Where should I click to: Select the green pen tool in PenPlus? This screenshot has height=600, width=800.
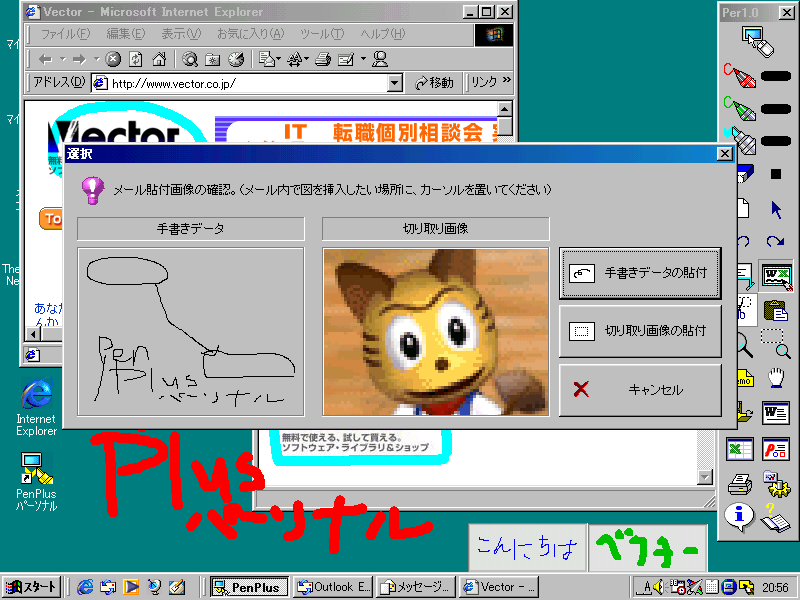(x=740, y=108)
